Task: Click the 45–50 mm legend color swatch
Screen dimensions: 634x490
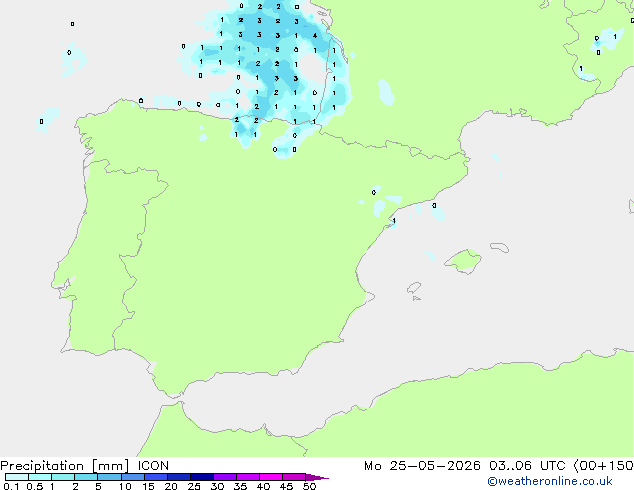Action: click(x=294, y=477)
